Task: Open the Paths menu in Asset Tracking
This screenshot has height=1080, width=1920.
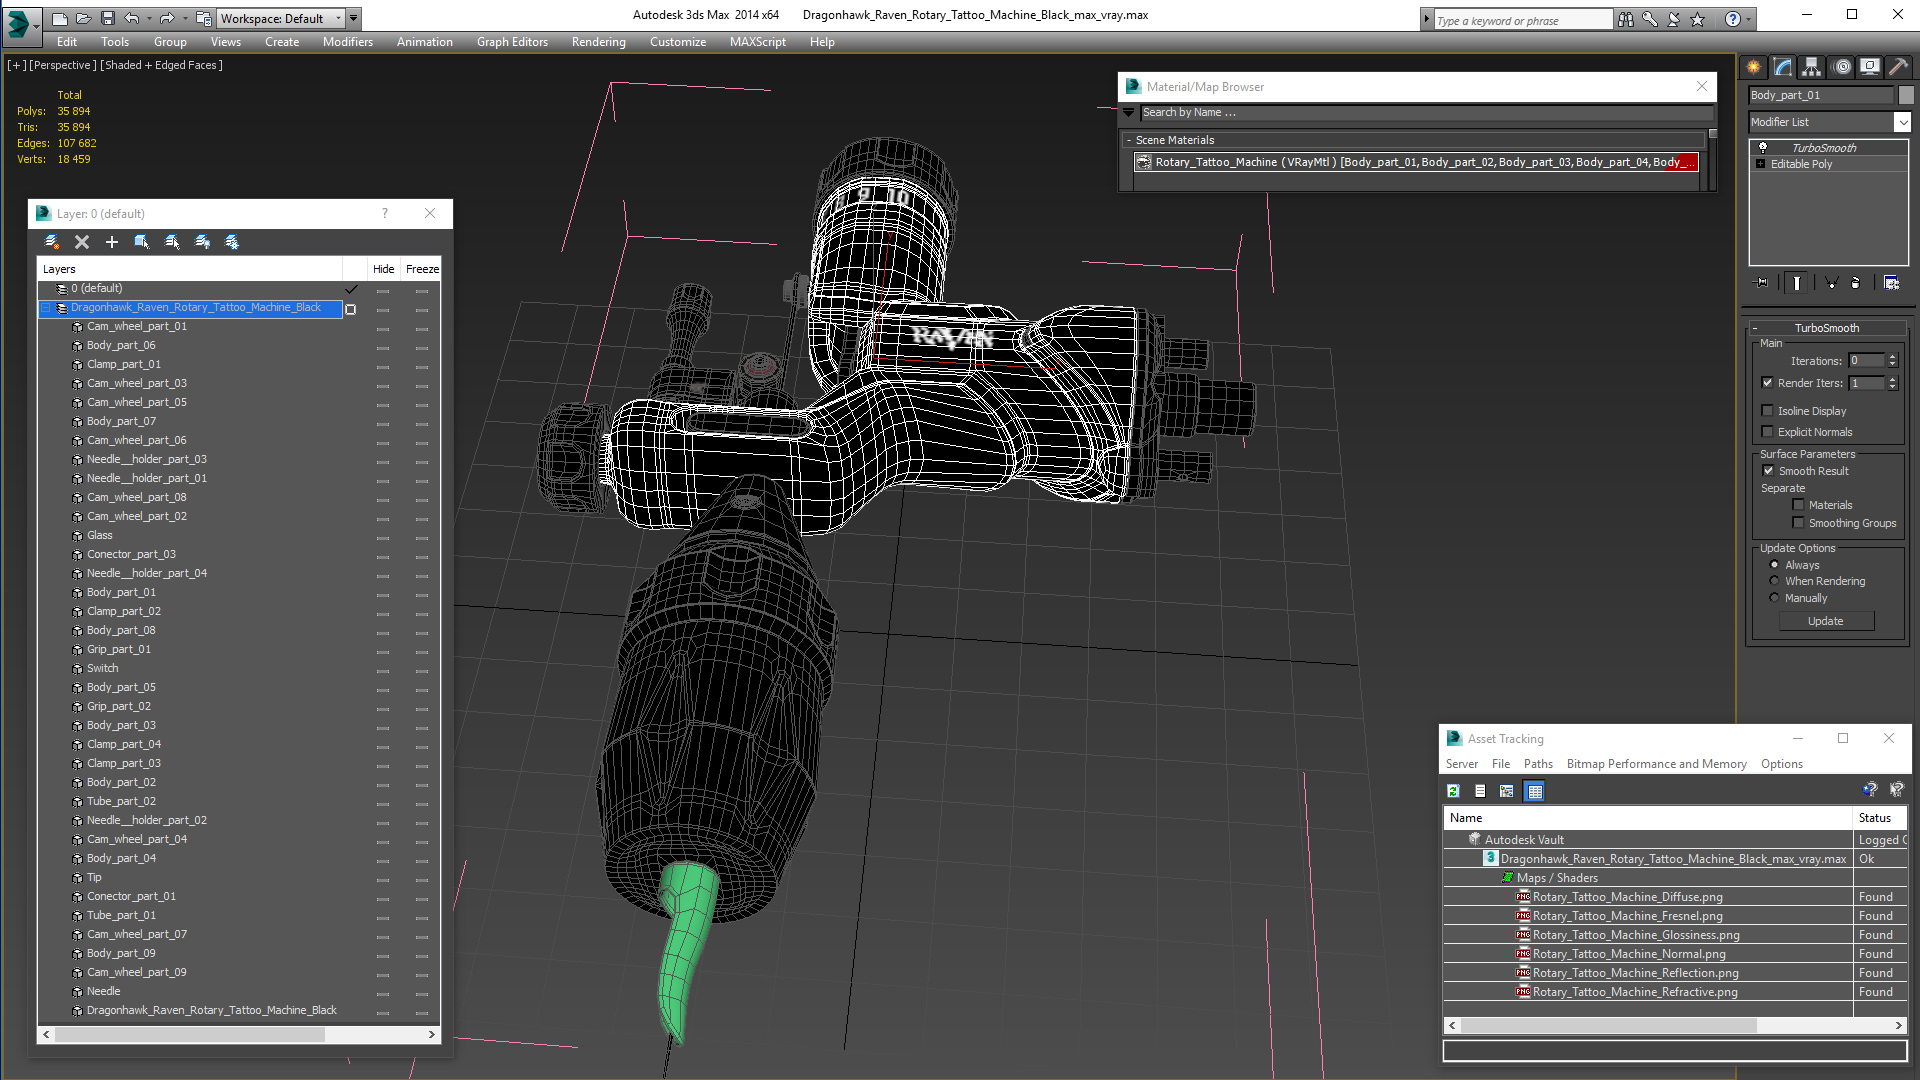Action: (x=1538, y=764)
